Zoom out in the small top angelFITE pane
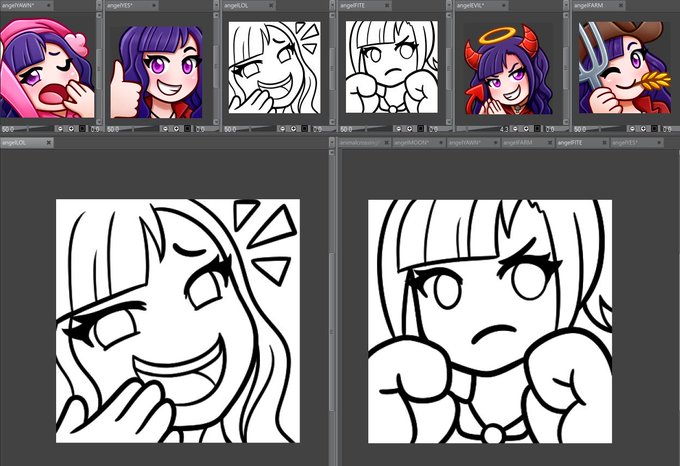Viewport: 680px width, 466px height. coord(399,129)
